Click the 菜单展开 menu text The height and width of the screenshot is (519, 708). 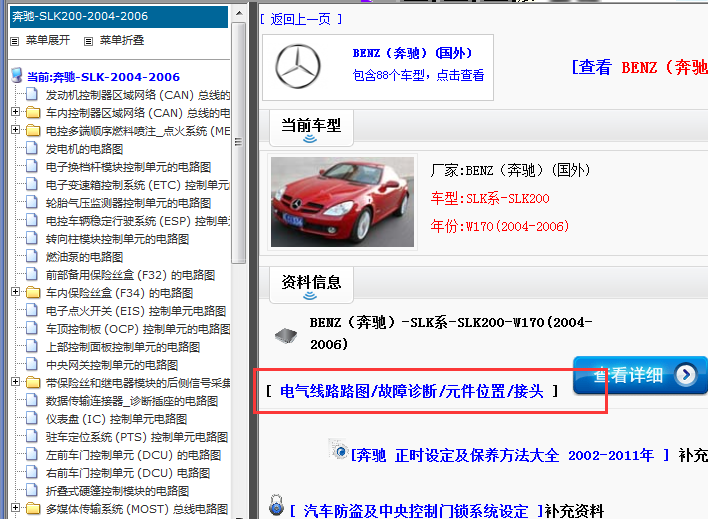[48, 40]
